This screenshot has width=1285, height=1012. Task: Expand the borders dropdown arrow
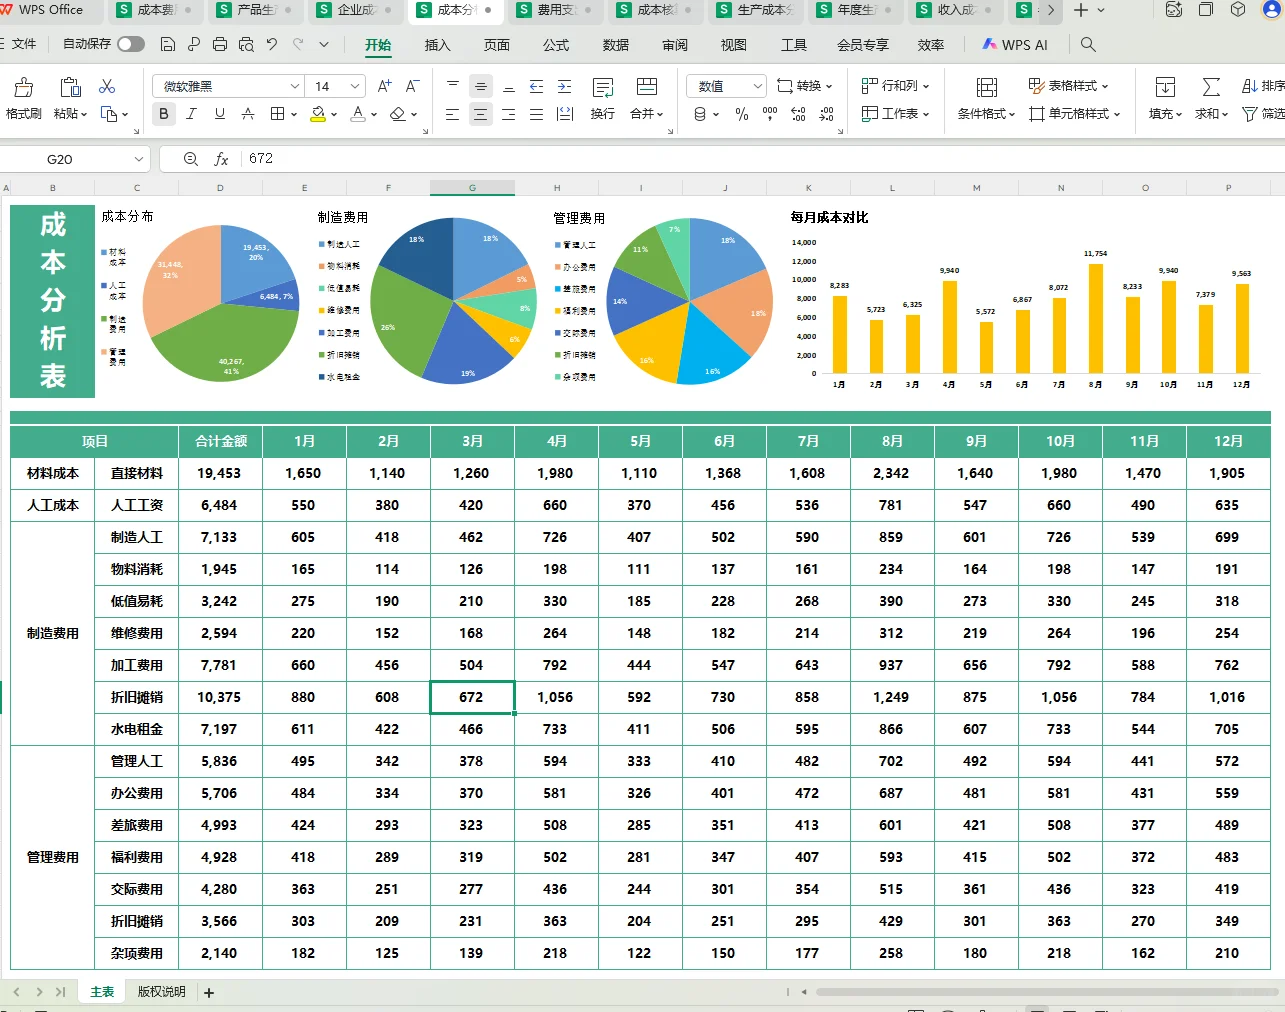click(294, 114)
